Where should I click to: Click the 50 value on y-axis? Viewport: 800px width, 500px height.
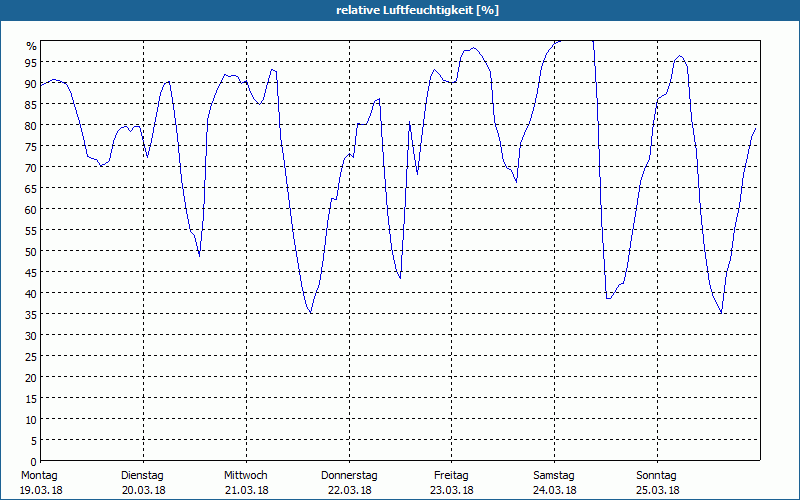click(x=31, y=252)
